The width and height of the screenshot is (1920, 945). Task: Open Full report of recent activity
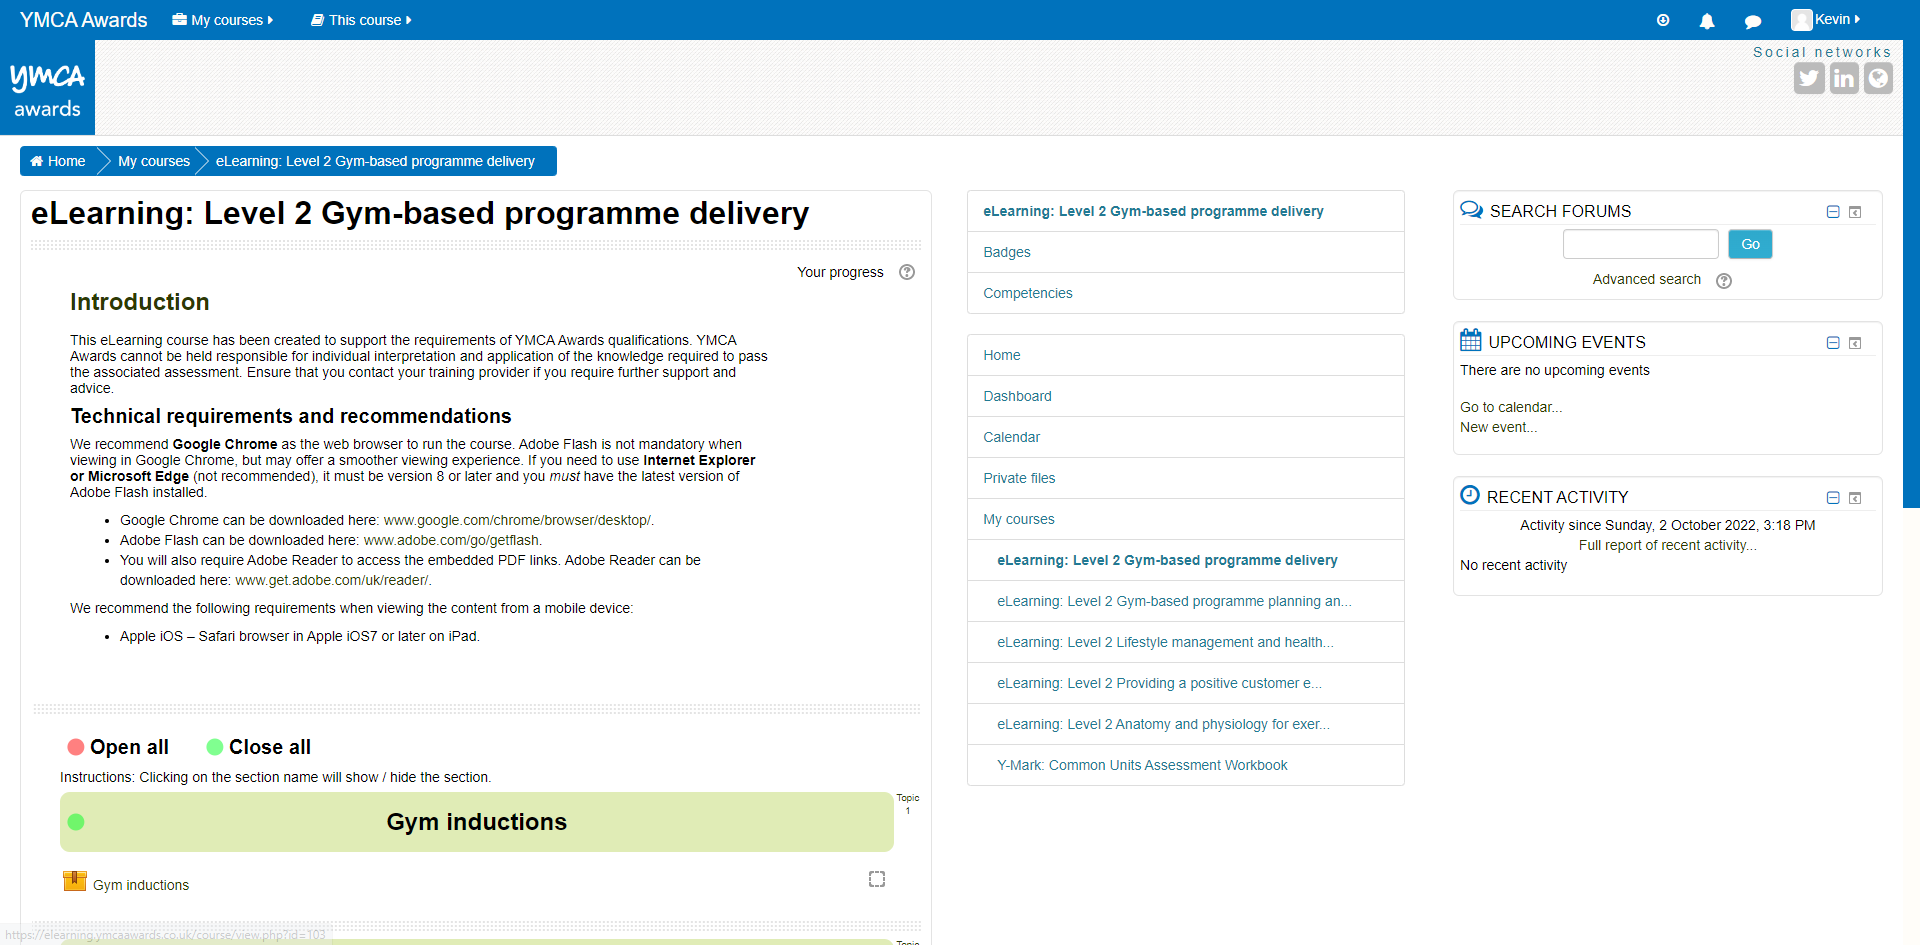coord(1667,545)
